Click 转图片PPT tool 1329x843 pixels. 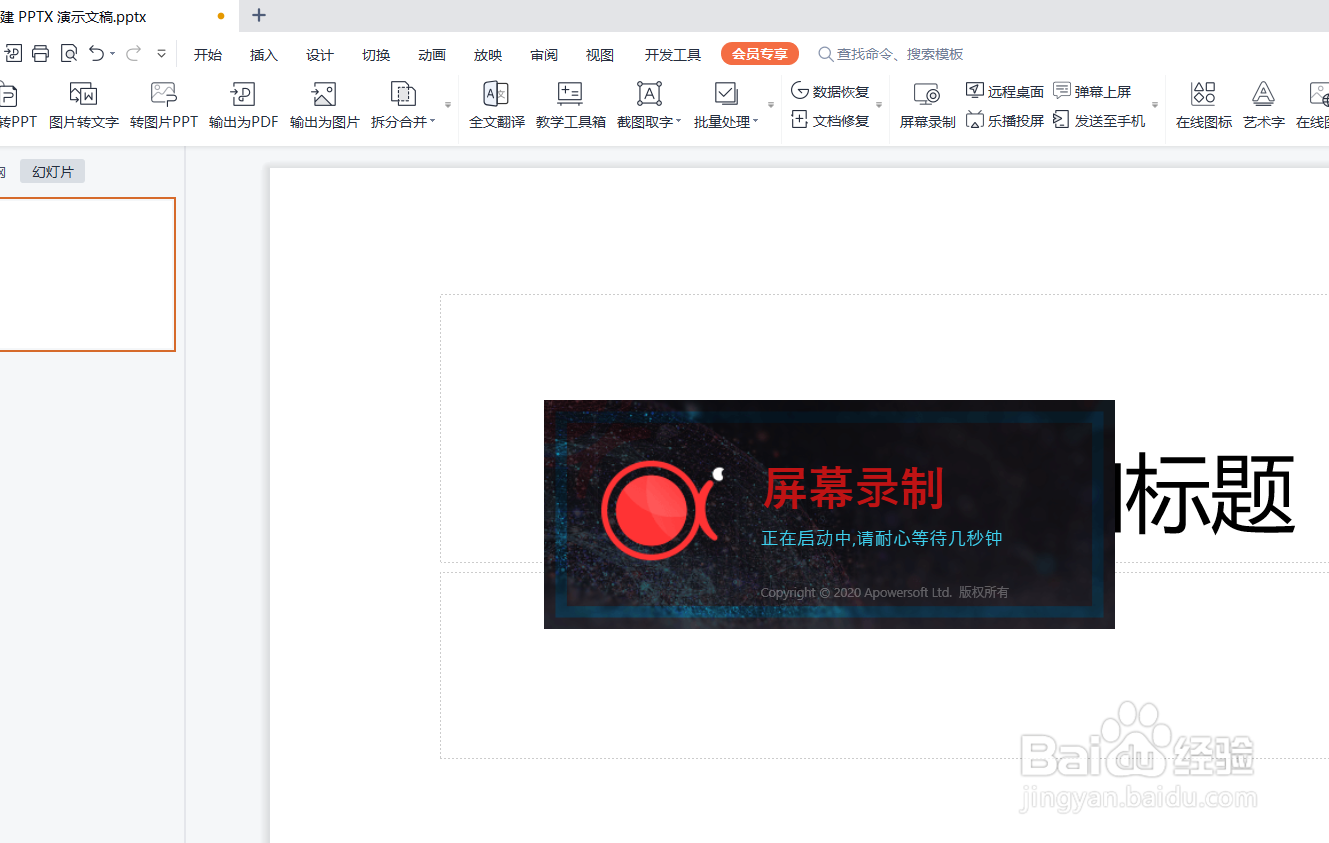[x=164, y=106]
